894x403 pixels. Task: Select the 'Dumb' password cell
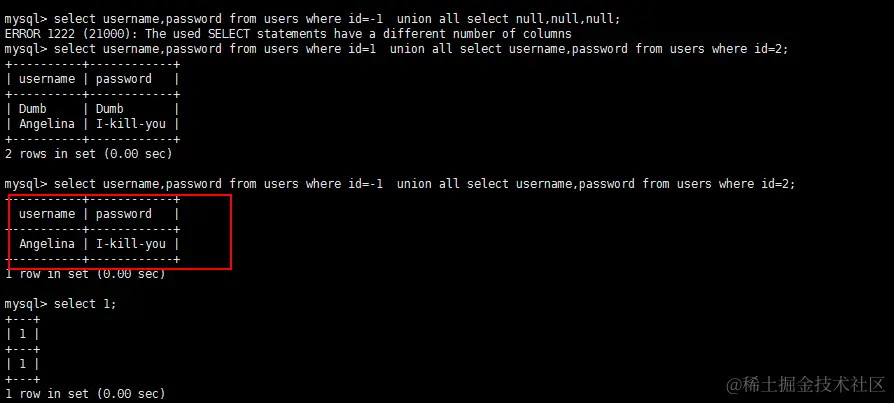[x=109, y=108]
